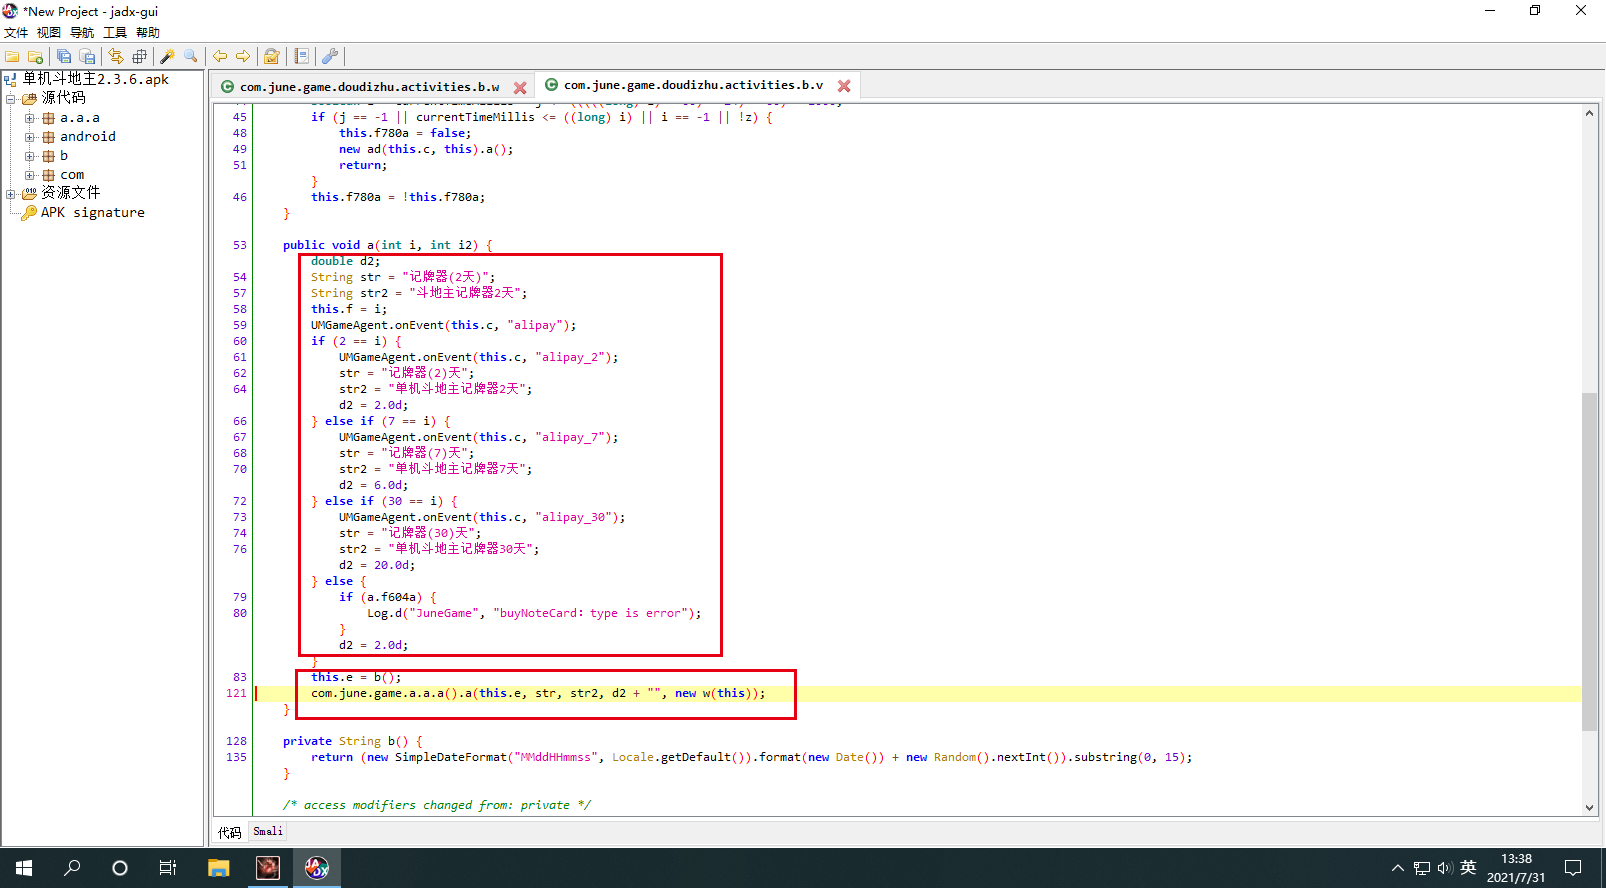Switch to the 代码 view tab
The height and width of the screenshot is (888, 1606).
[x=230, y=832]
